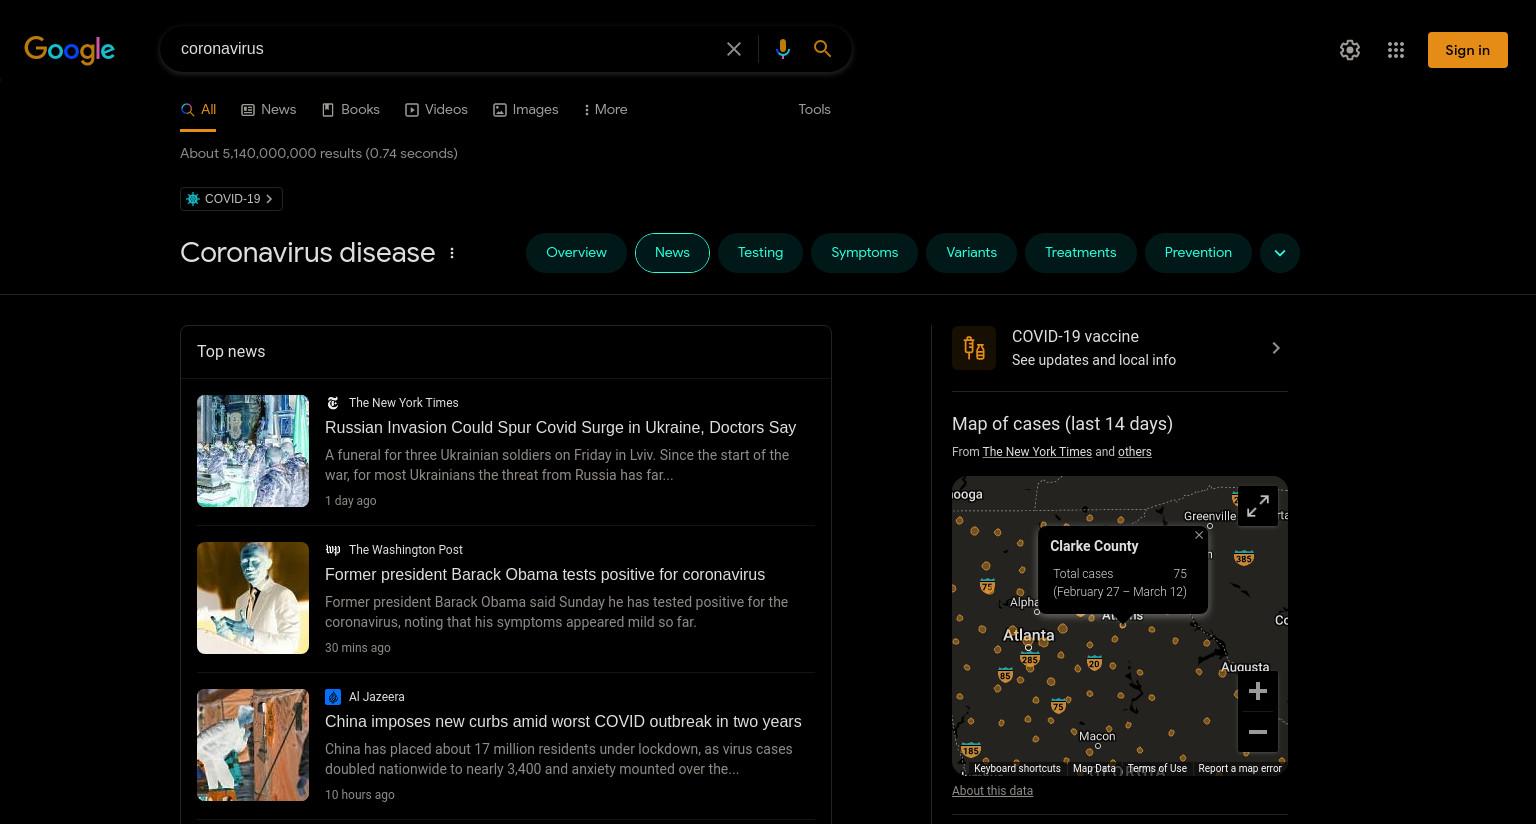Open the More search types menu
1536x824 pixels.
(x=605, y=110)
